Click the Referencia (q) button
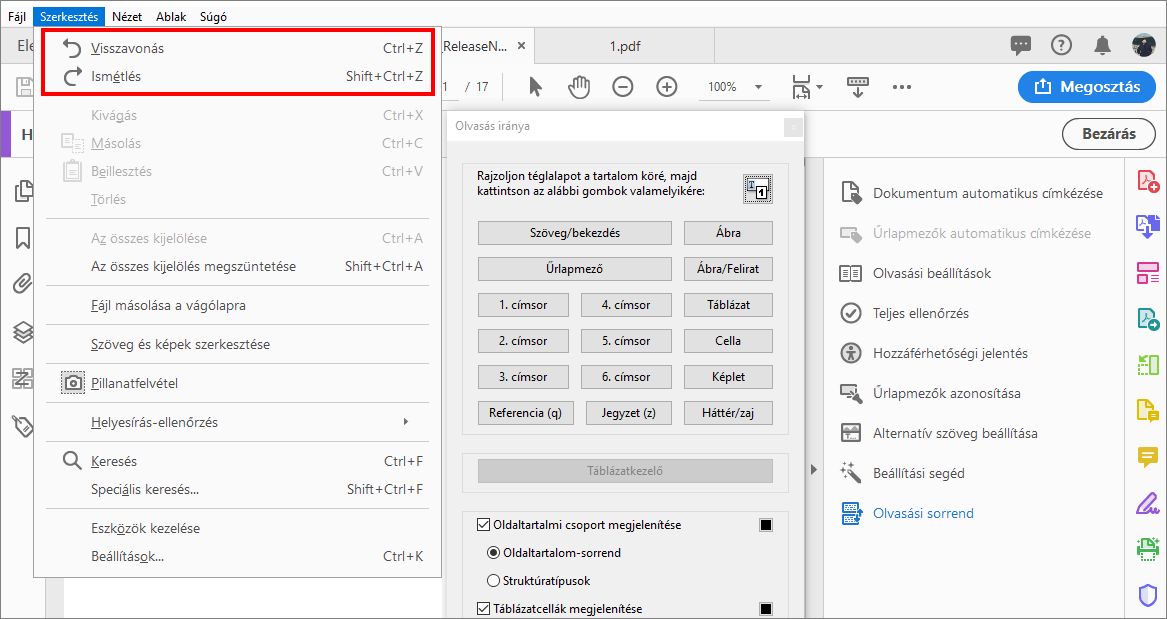The image size is (1167, 619). pos(525,413)
